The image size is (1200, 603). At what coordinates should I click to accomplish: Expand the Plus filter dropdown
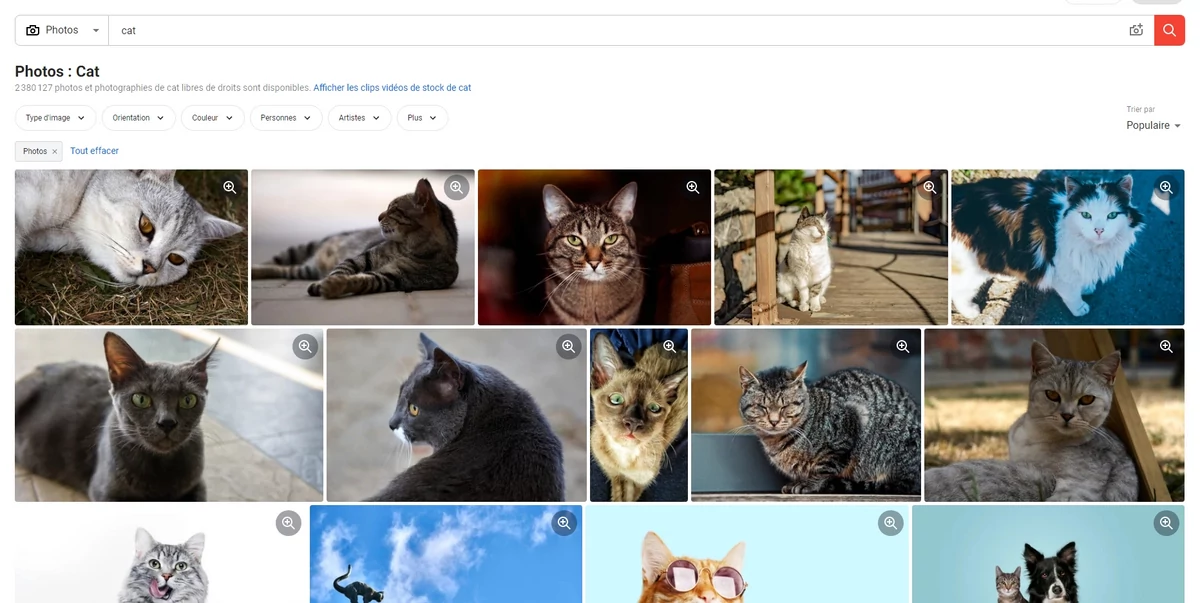[423, 118]
